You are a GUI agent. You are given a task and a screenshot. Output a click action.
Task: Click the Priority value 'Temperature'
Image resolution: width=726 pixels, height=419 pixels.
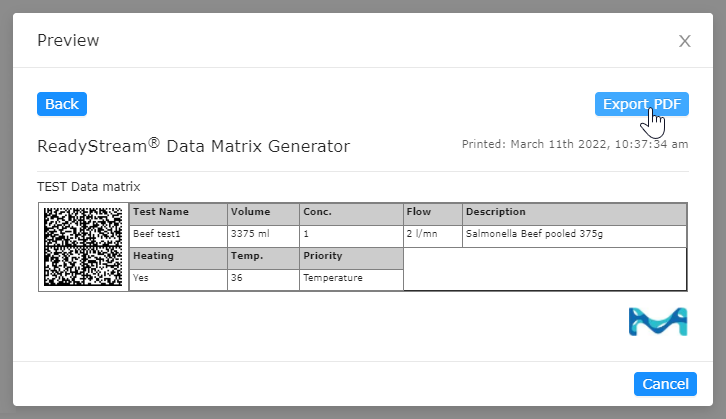pyautogui.click(x=351, y=280)
